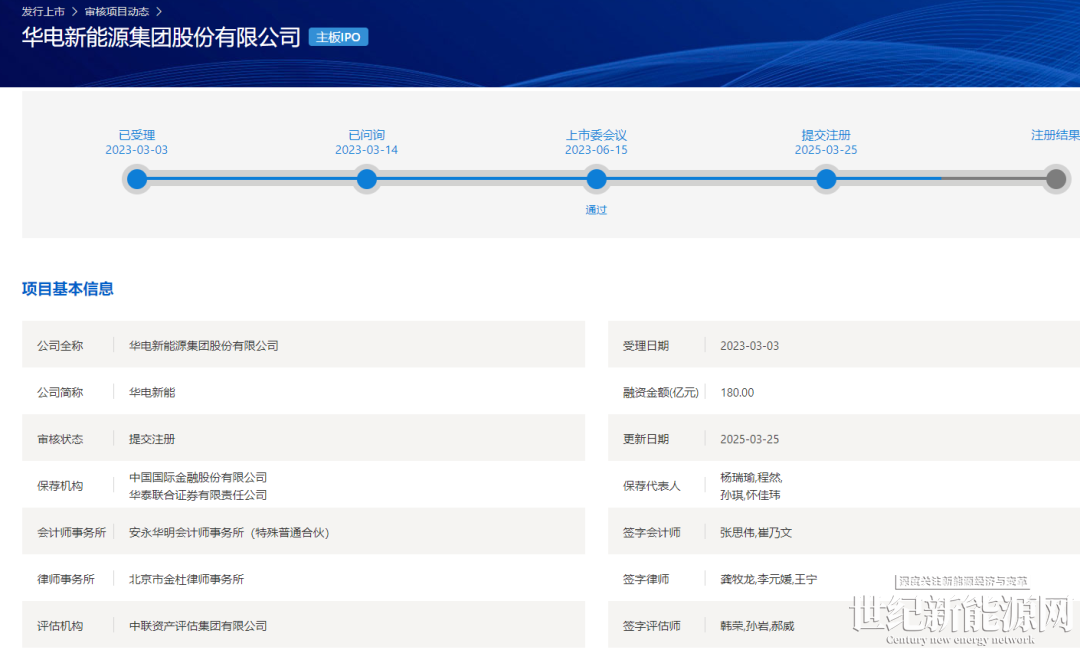Click signing lawyers 龚牧龙,李元媛,王宁

point(769,579)
